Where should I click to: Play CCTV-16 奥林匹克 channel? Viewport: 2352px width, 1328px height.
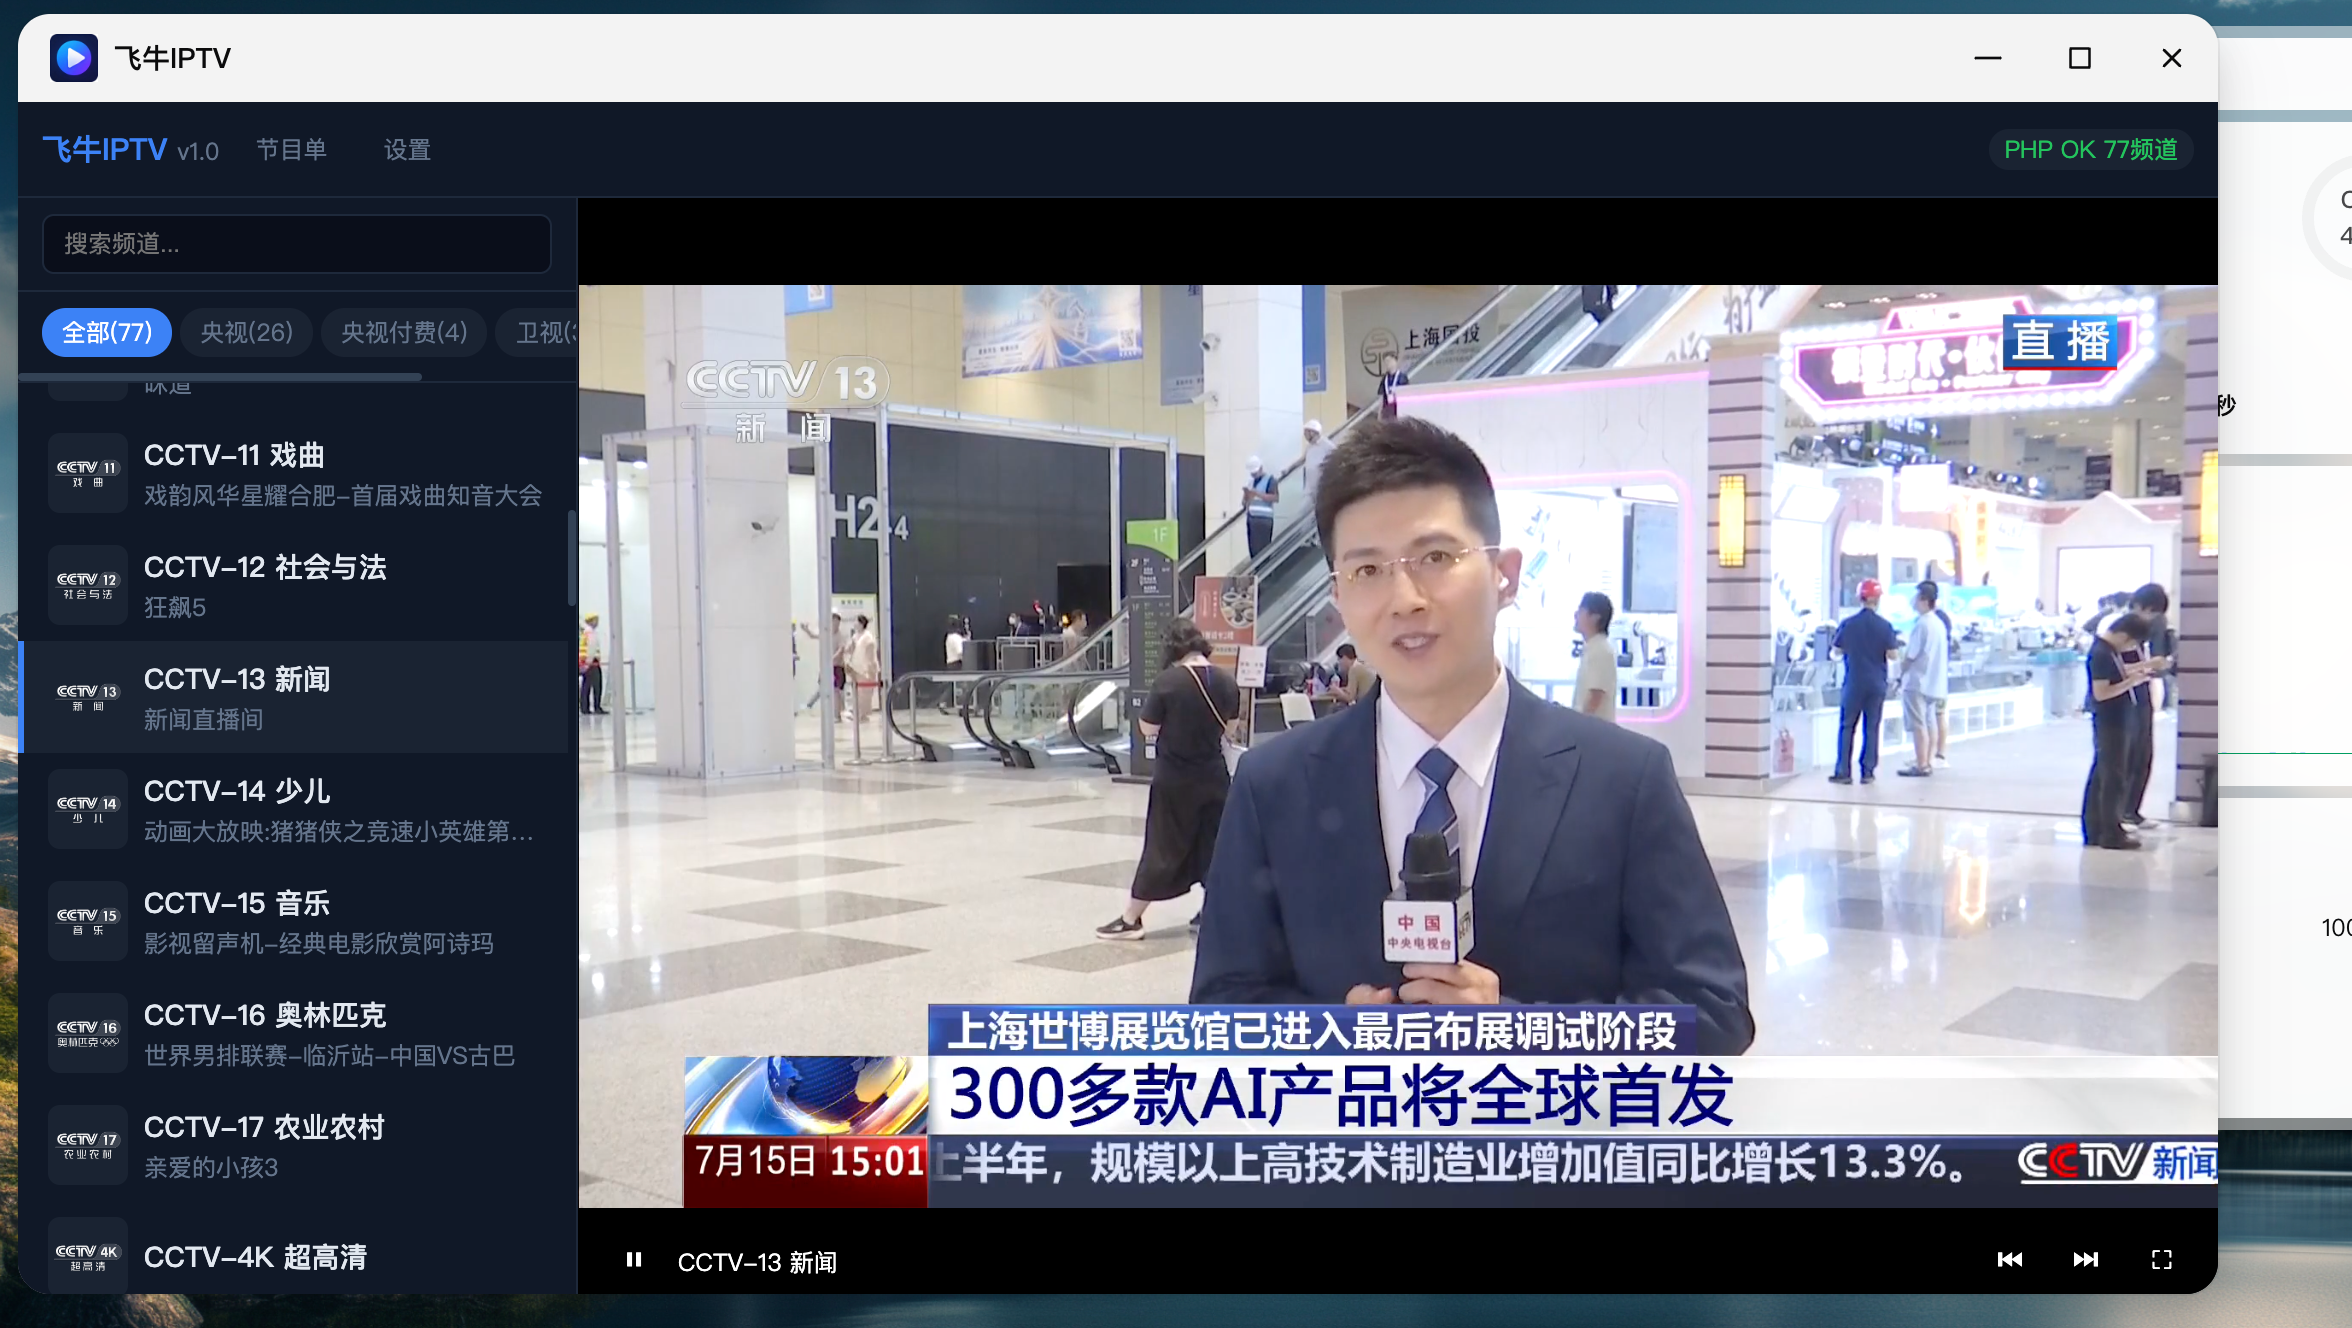[x=294, y=1033]
